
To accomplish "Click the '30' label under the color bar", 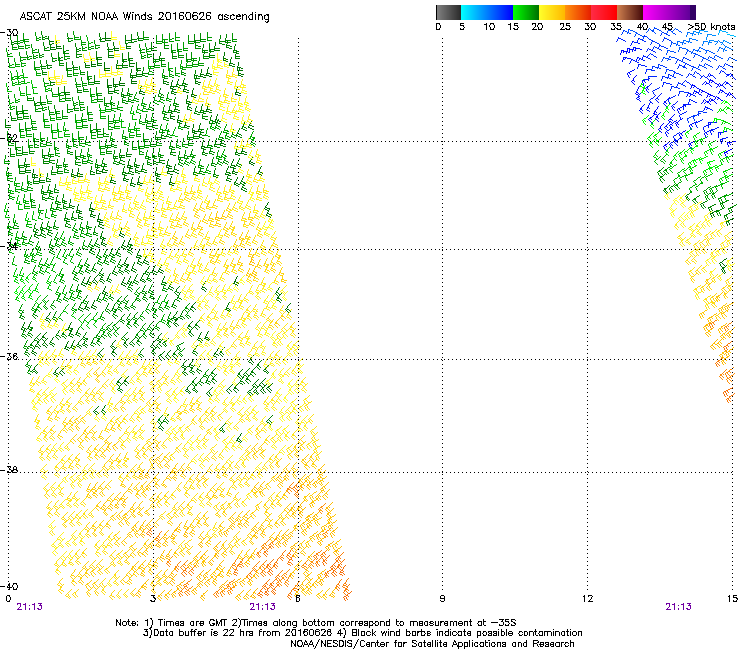I will pyautogui.click(x=590, y=27).
